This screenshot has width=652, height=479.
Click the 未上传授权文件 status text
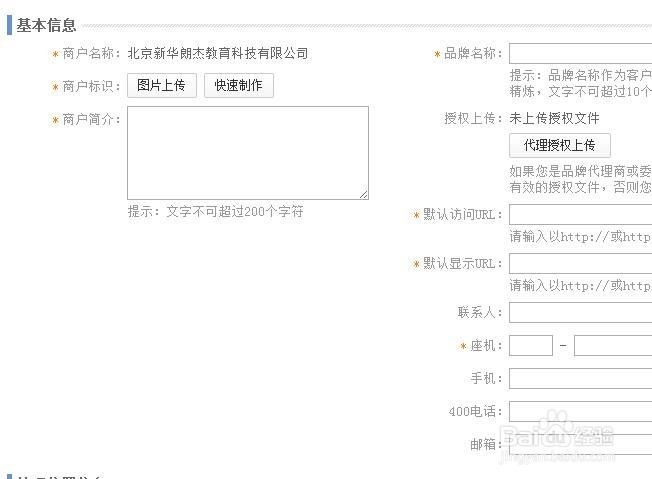554,119
